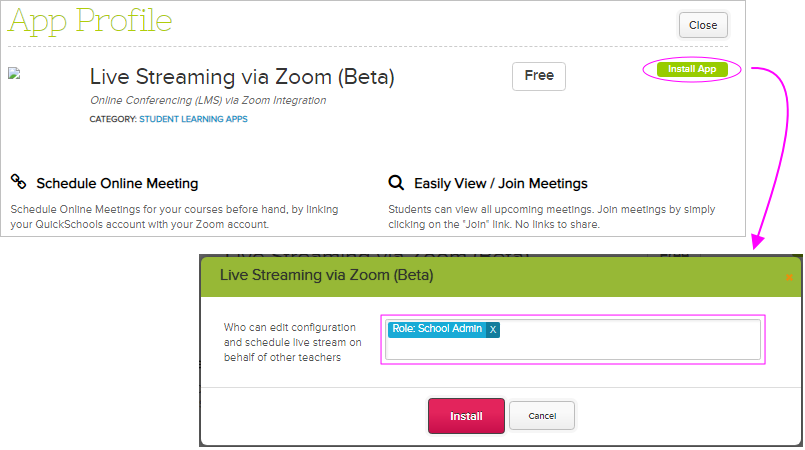Click the Easily View / Join Meetings heading

500,184
